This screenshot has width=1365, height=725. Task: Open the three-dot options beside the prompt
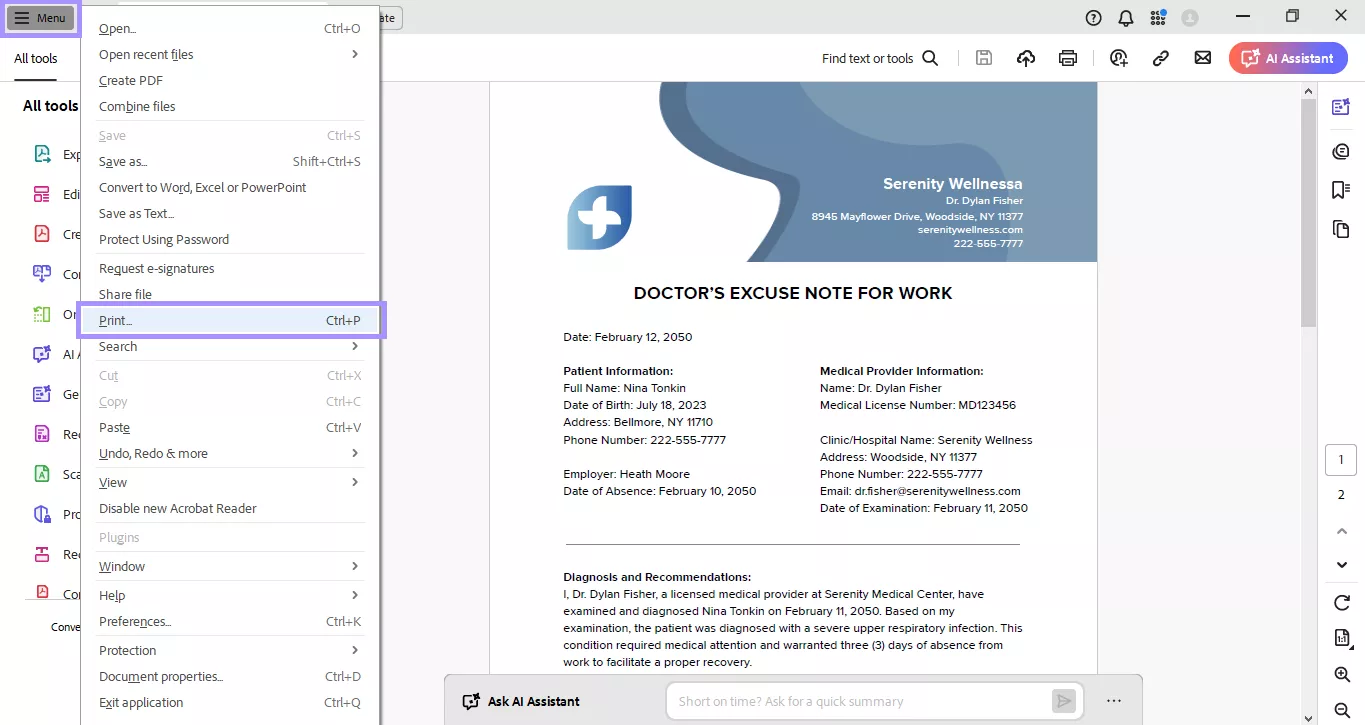[x=1114, y=701]
